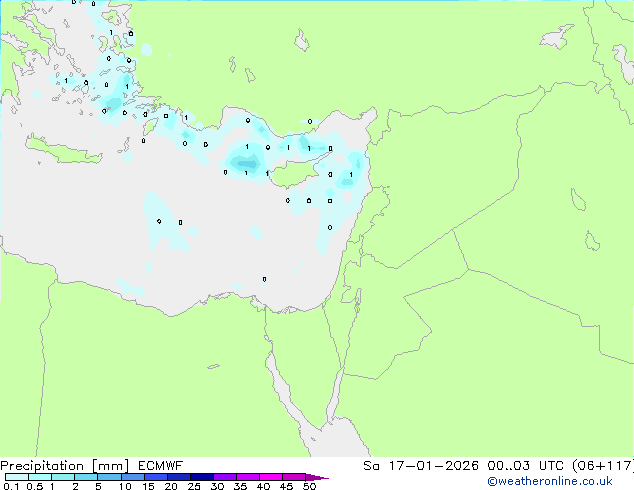Click the legend value '20'

click(171, 486)
